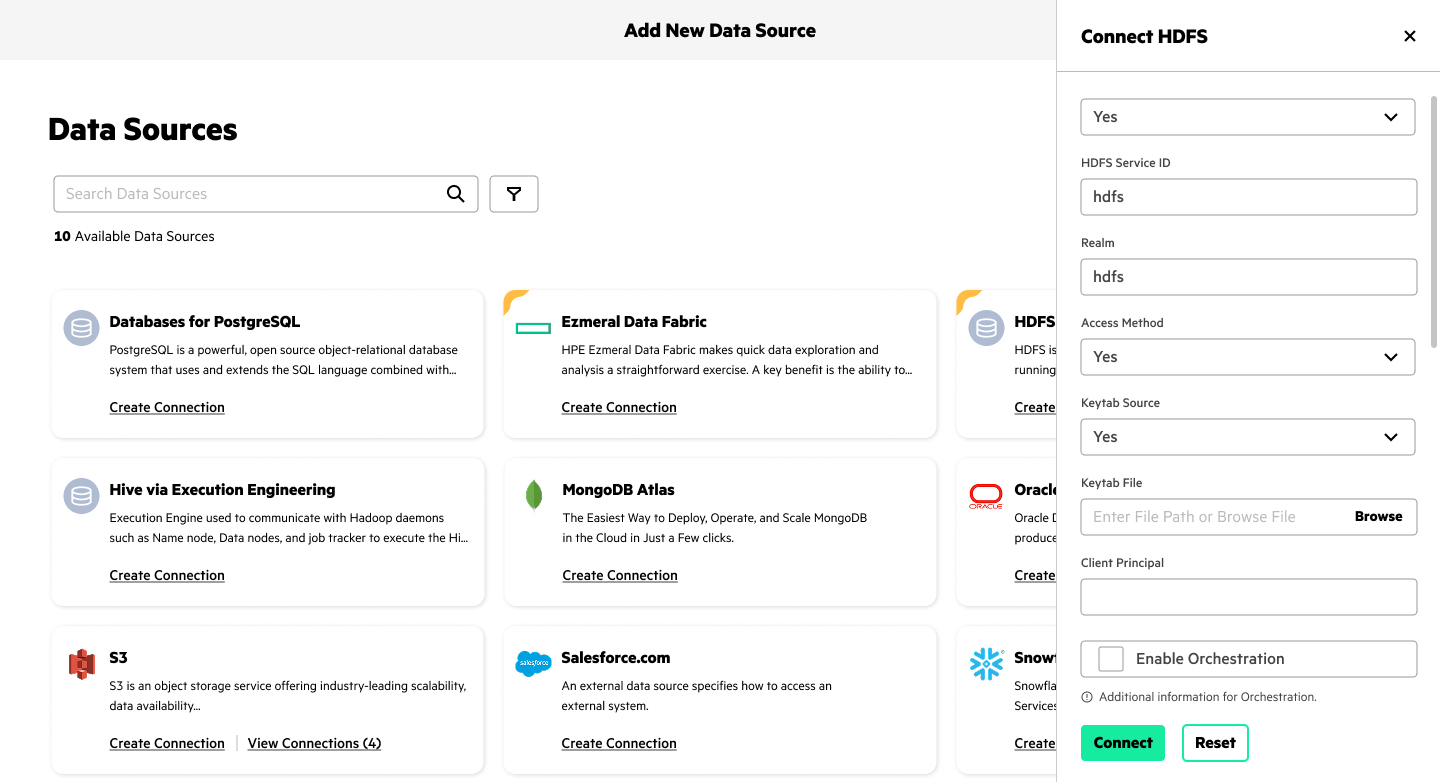This screenshot has height=782, width=1440.
Task: Click the Connect HDFS panel scrollbar
Action: [1435, 222]
